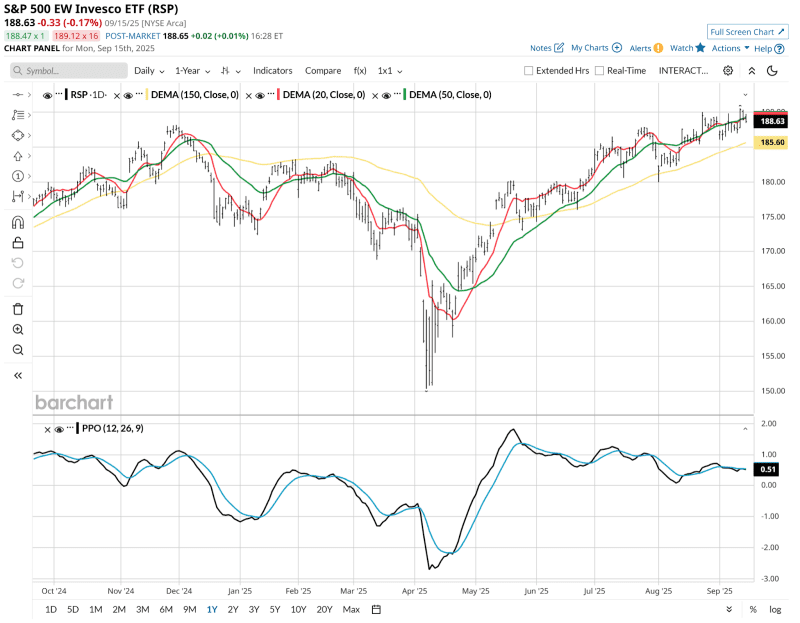Viewport: 800px width, 623px height.
Task: Collapse the left drawing toolbar
Action: [18, 375]
